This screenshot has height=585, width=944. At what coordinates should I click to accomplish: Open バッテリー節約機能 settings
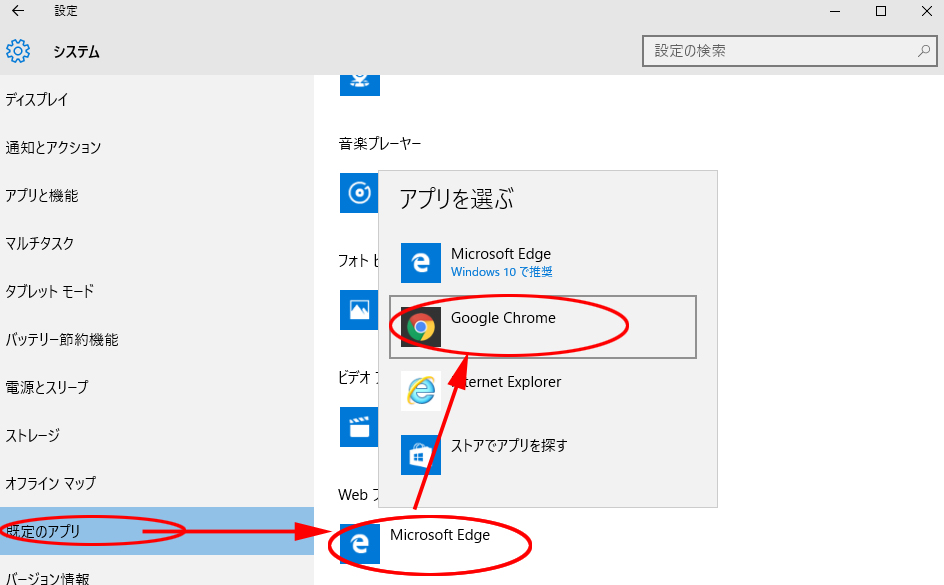(x=157, y=339)
